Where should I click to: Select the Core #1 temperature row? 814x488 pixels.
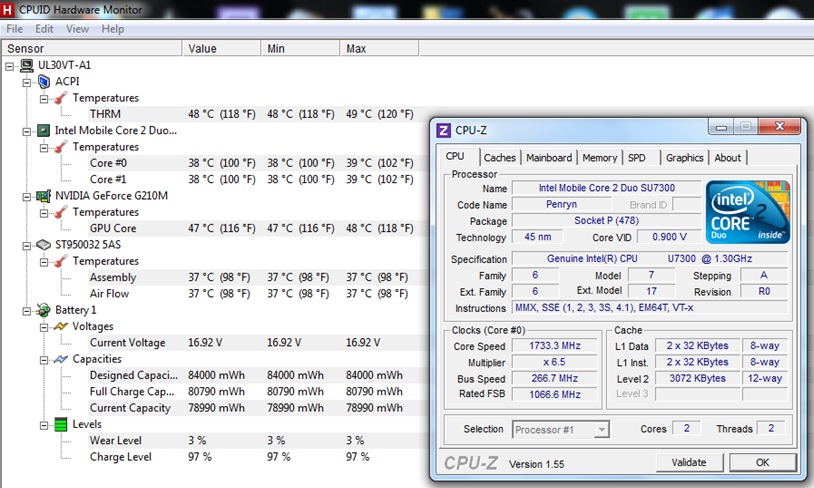click(x=251, y=180)
